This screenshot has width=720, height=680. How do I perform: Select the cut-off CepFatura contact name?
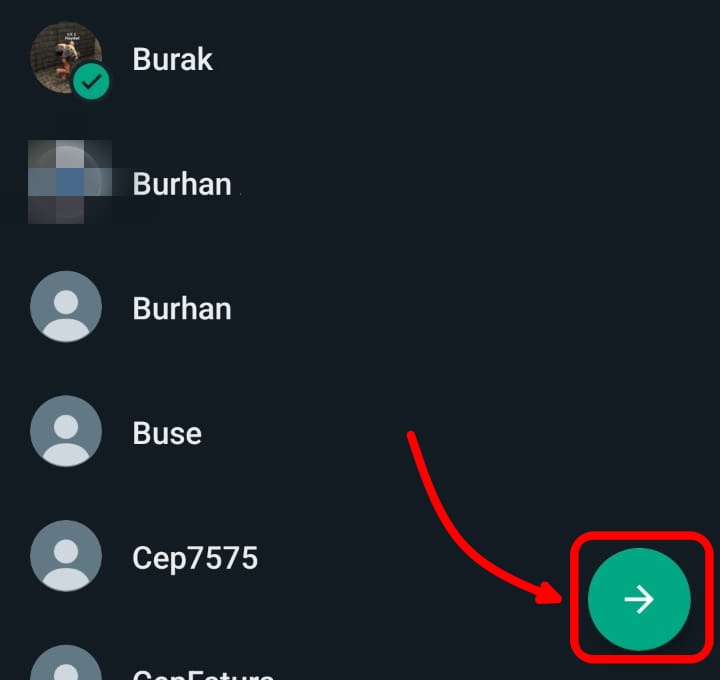point(203,674)
